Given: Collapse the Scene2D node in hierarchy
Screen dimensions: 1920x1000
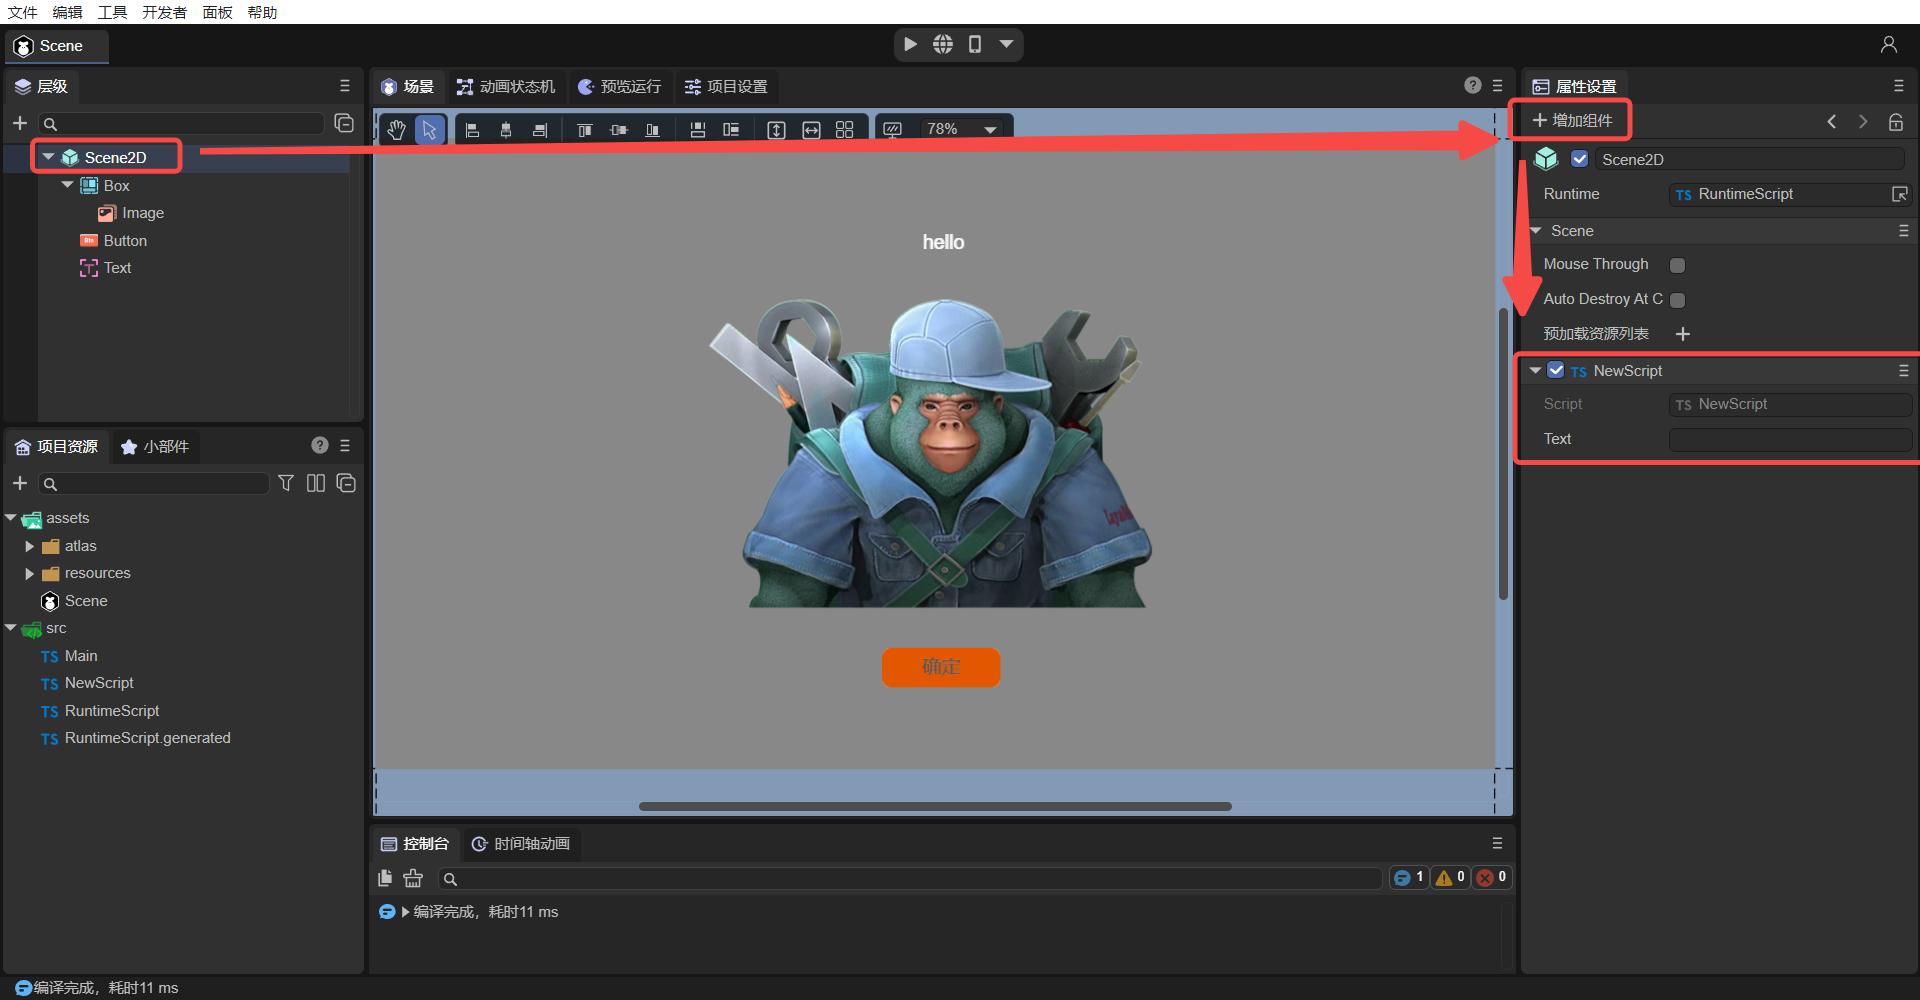Looking at the screenshot, I should click(x=48, y=157).
